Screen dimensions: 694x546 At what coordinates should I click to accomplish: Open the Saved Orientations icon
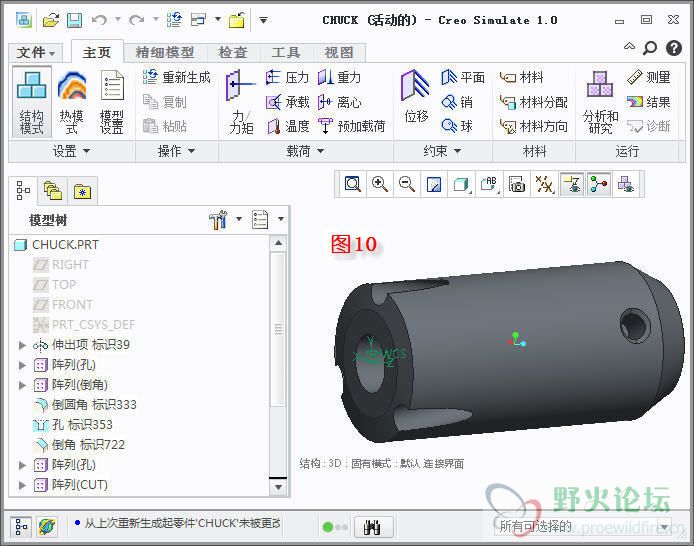[489, 184]
